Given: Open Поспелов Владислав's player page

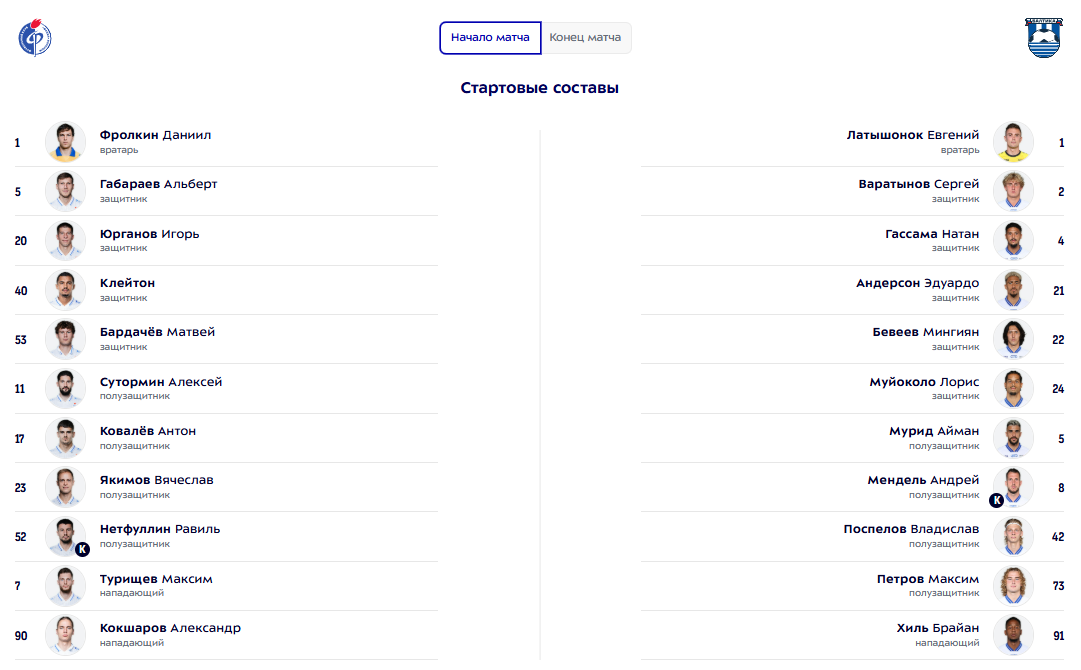Looking at the screenshot, I should click(911, 529).
